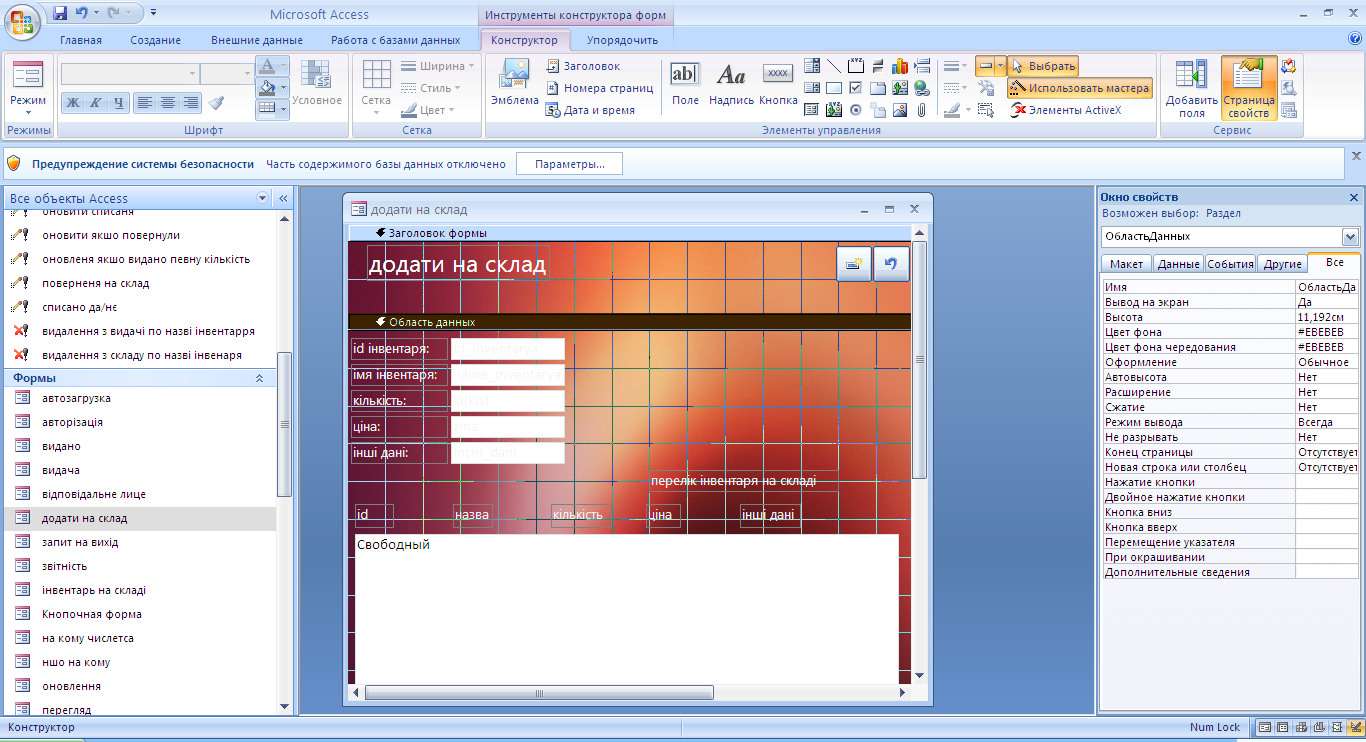Toggle align text left
Screen dimensions: 1366x742
click(145, 102)
